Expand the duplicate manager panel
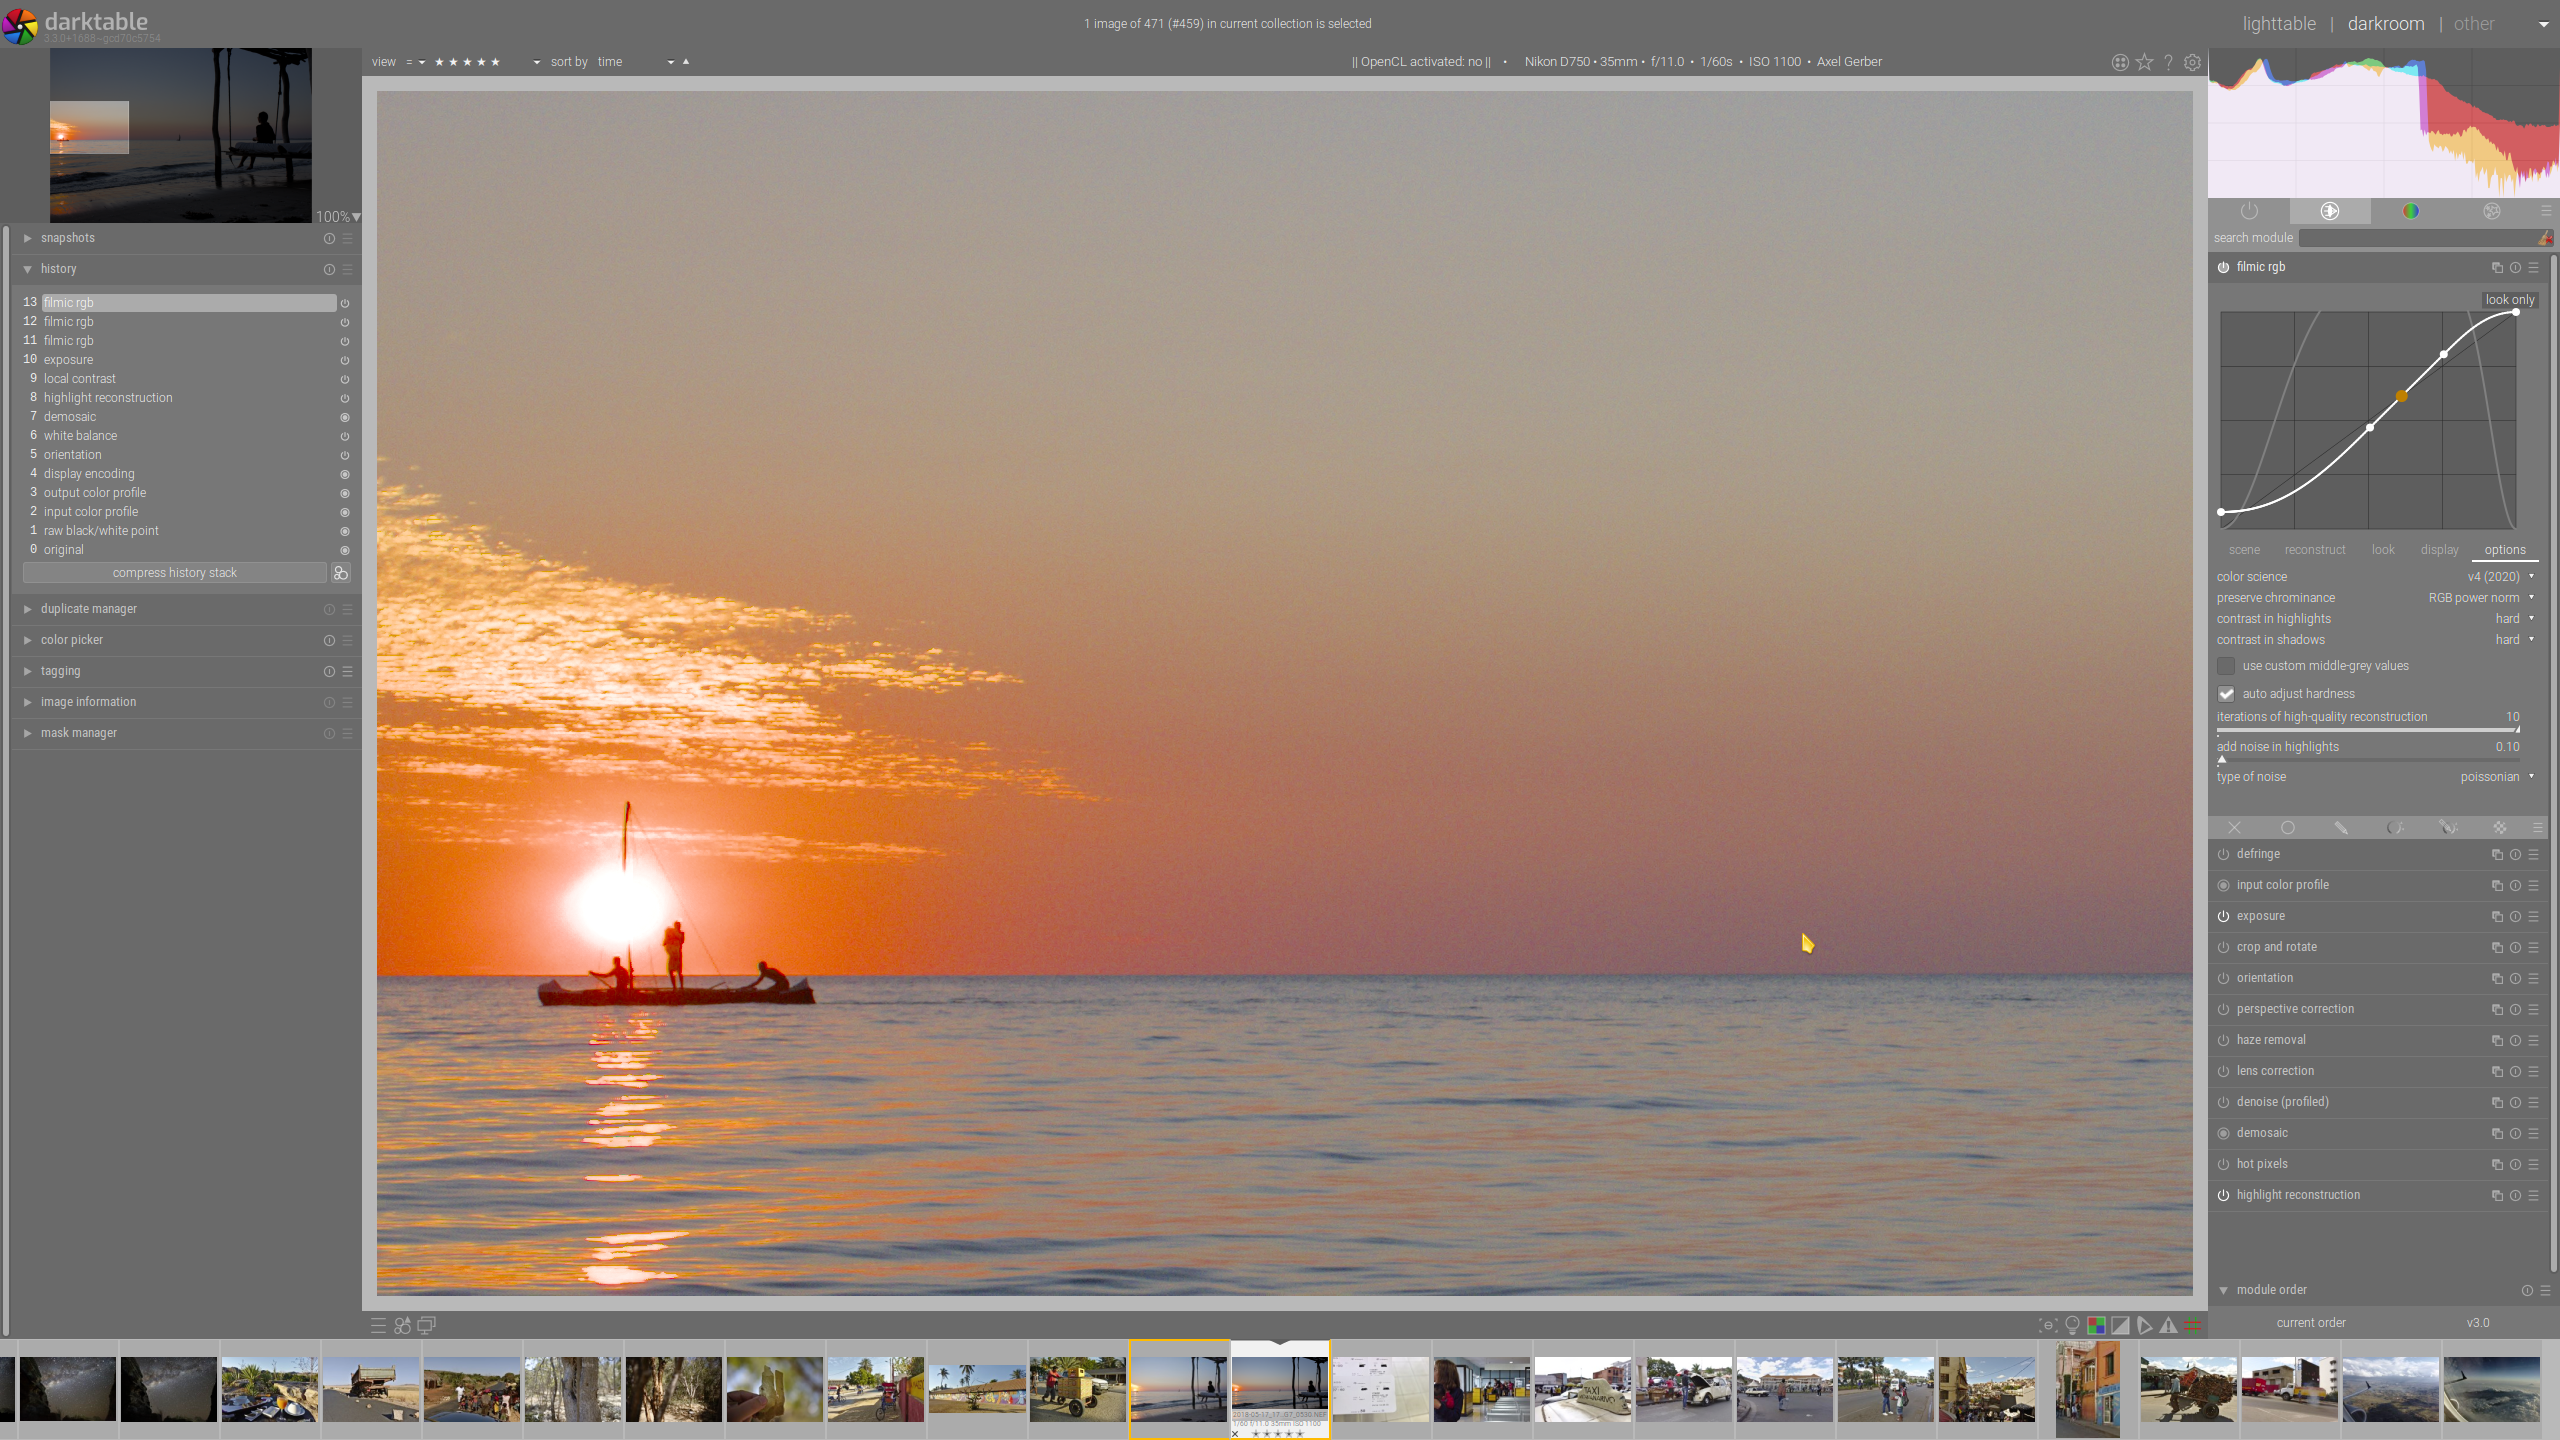This screenshot has height=1440, width=2560. tap(28, 609)
